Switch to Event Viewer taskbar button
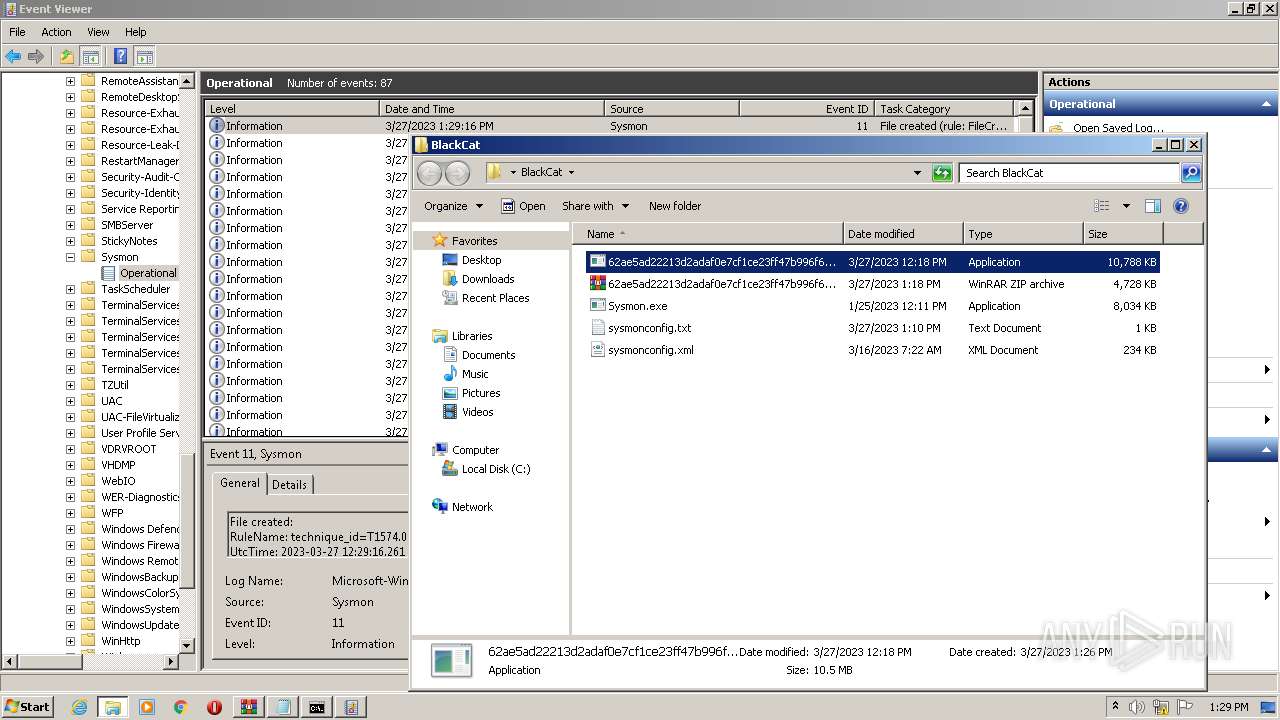This screenshot has height=720, width=1280. tap(350, 707)
